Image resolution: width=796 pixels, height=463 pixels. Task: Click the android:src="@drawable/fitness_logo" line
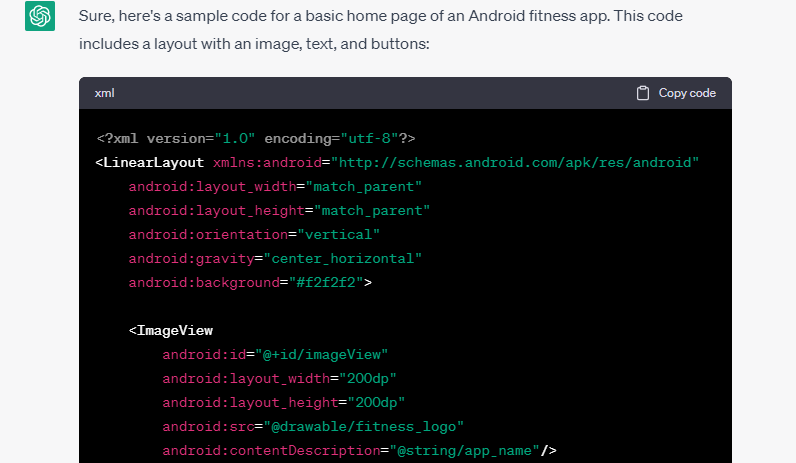tap(313, 426)
